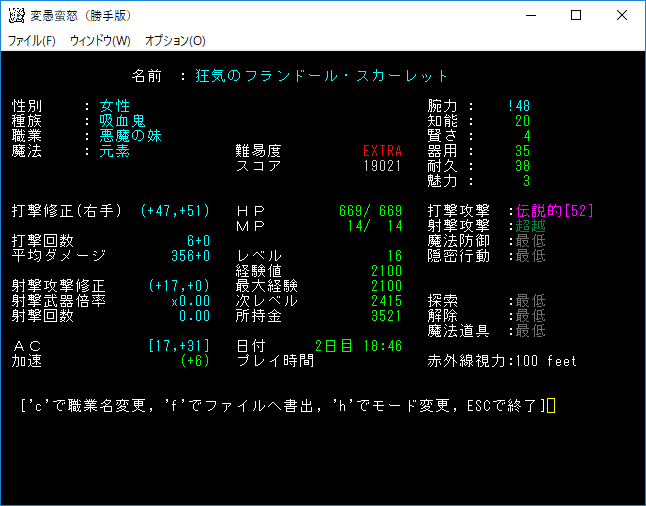
Task: Click the magic realm value 元素
Action: point(115,151)
